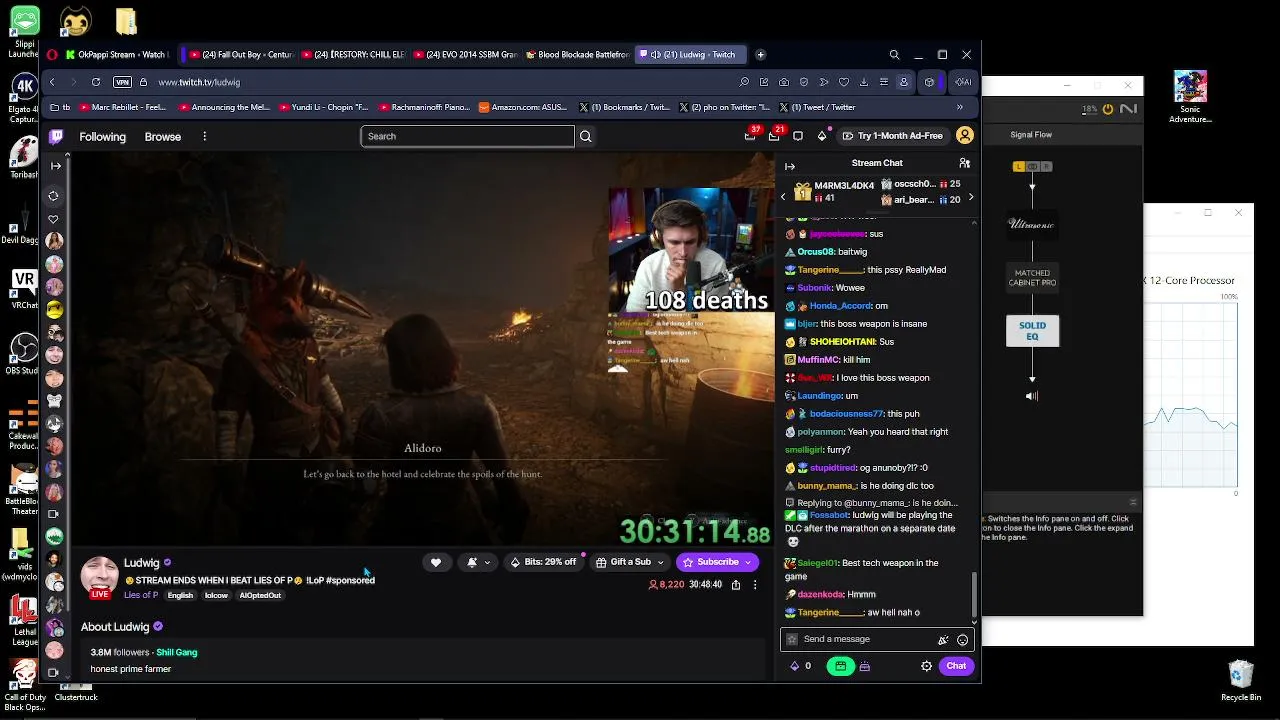Switch to EVO 2014 SSBM browser tab
Screen dimensions: 1280x720
pos(464,55)
